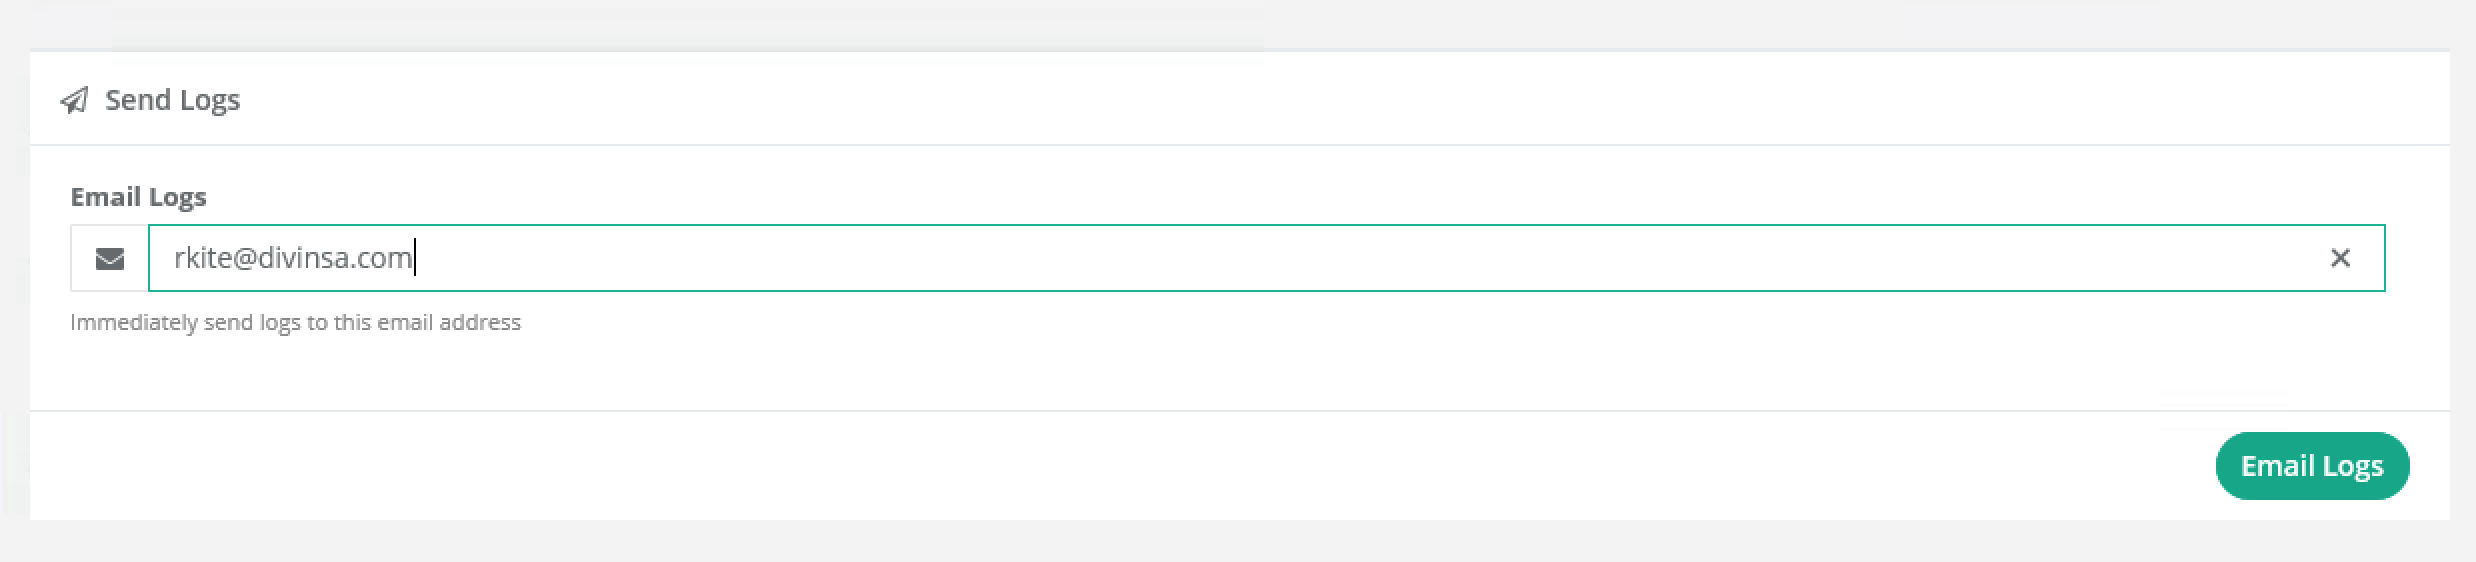Screen dimensions: 2476x562
Task: Clear the email field with the X icon
Action: (2340, 258)
